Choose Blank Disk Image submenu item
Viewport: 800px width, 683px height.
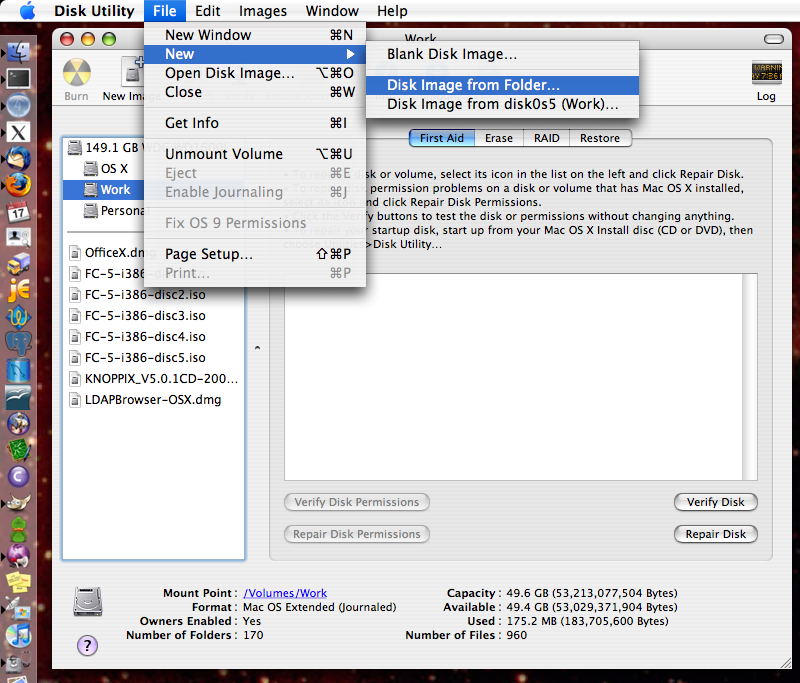click(503, 54)
